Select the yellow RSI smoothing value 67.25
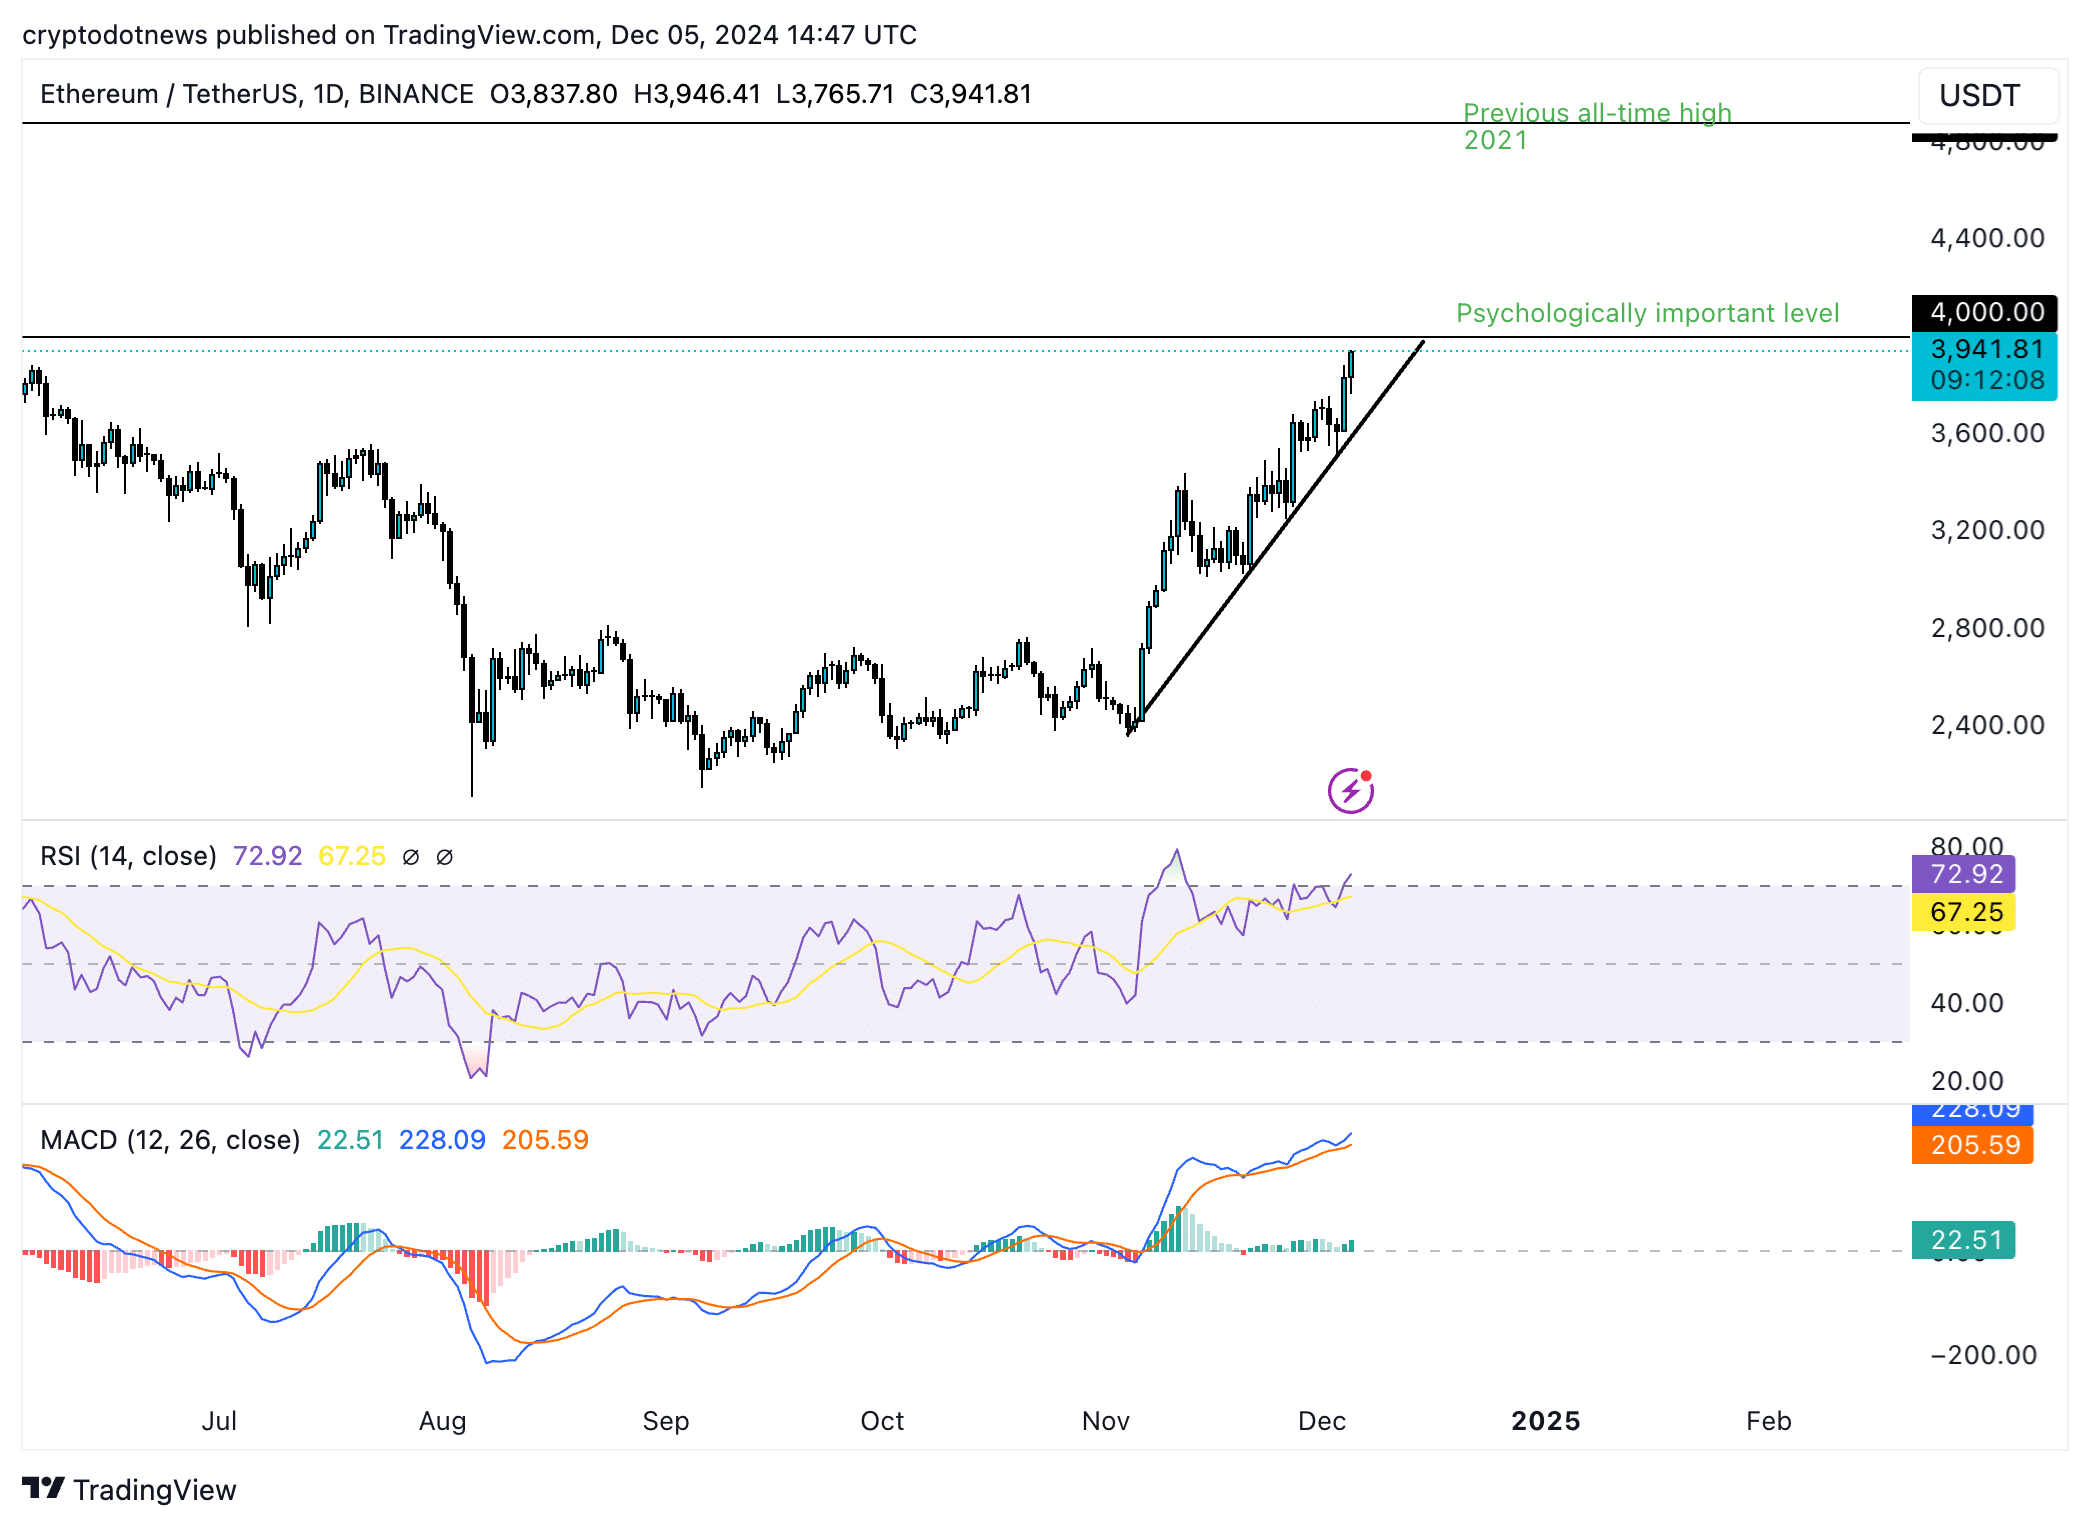 tap(352, 856)
